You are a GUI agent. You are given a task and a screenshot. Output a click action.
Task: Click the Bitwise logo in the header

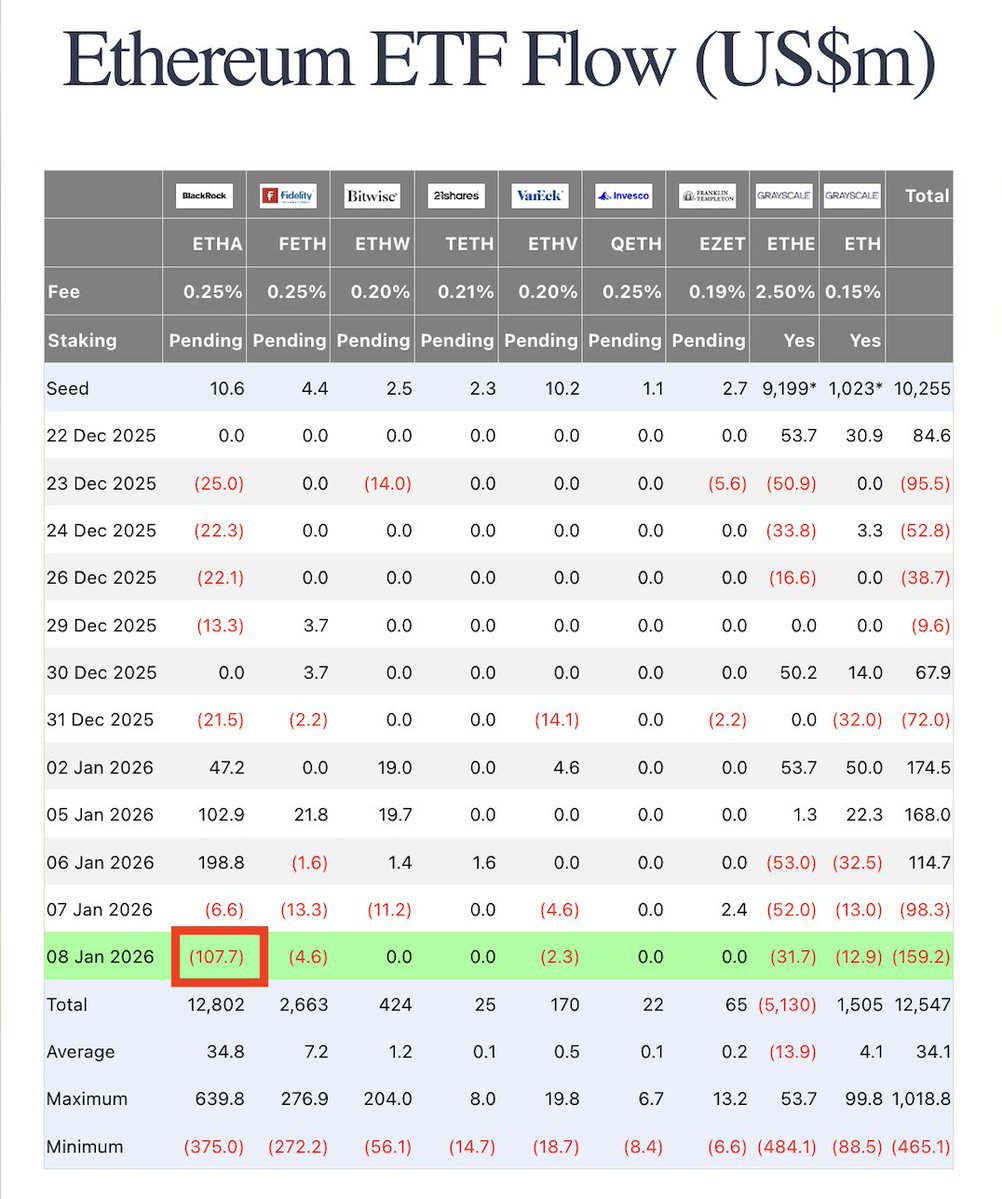click(372, 196)
